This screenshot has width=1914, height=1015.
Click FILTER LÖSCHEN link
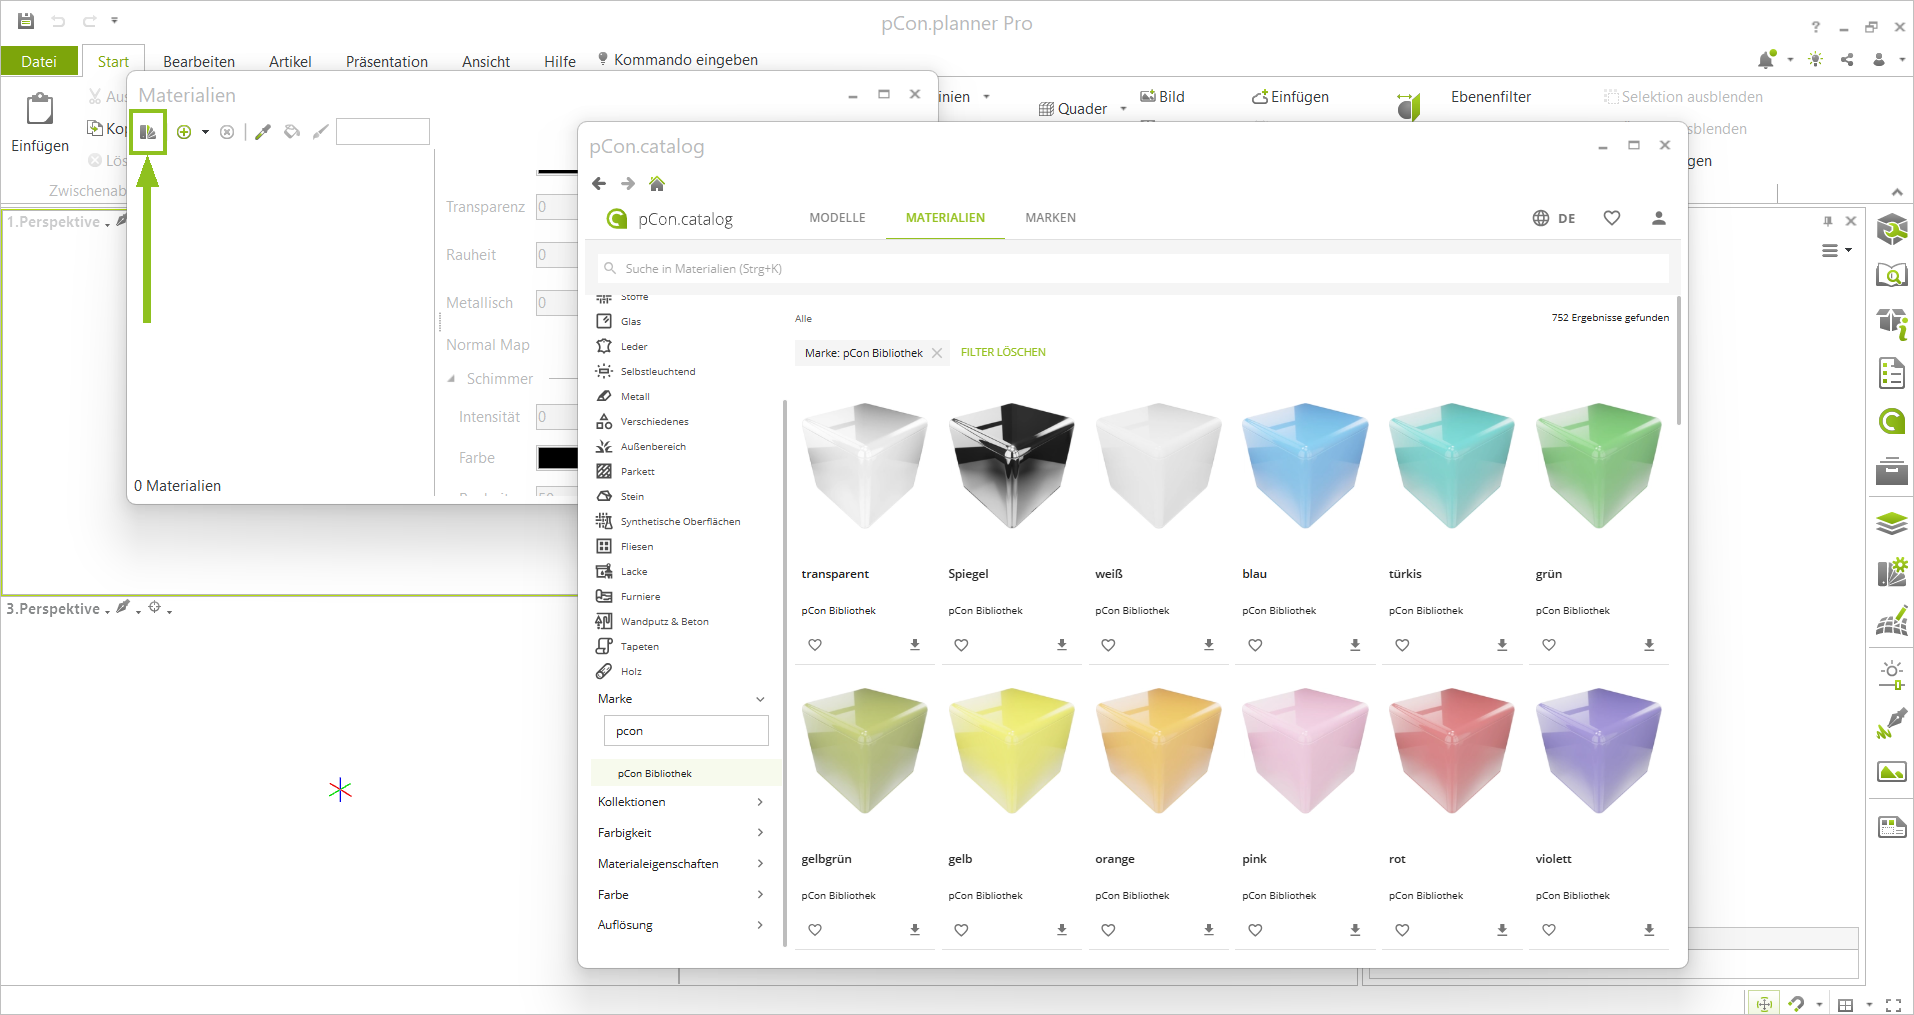click(1003, 353)
